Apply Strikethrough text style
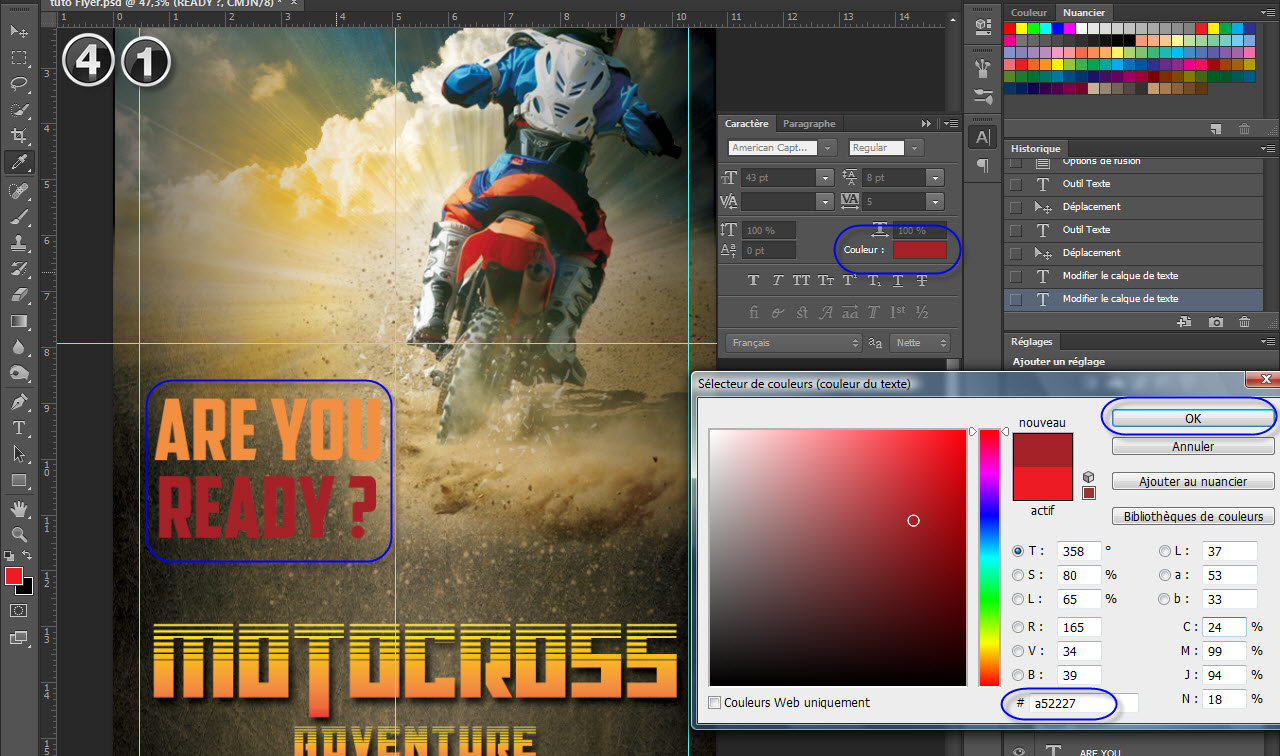 922,281
